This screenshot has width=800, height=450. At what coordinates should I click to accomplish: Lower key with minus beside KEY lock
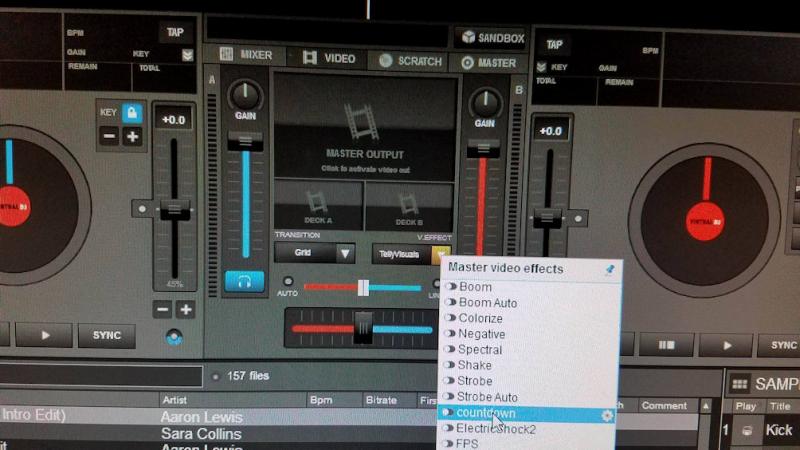tap(109, 136)
